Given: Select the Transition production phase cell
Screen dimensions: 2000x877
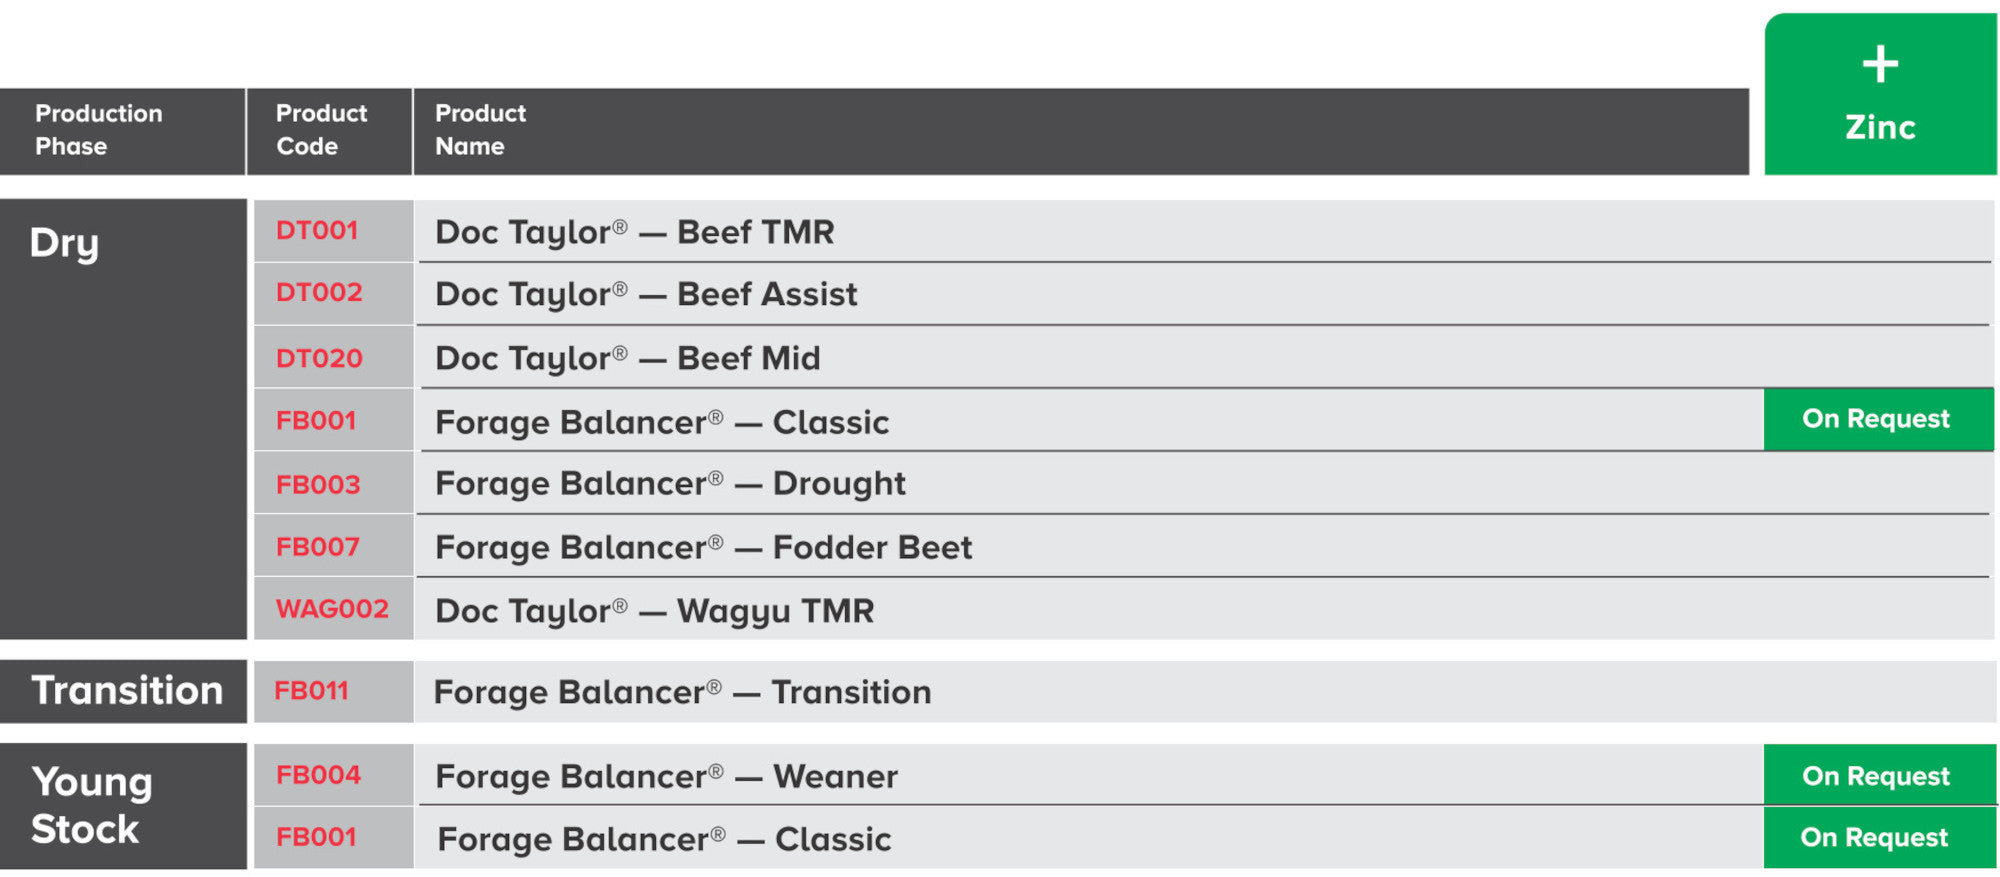Looking at the screenshot, I should coord(127,691).
